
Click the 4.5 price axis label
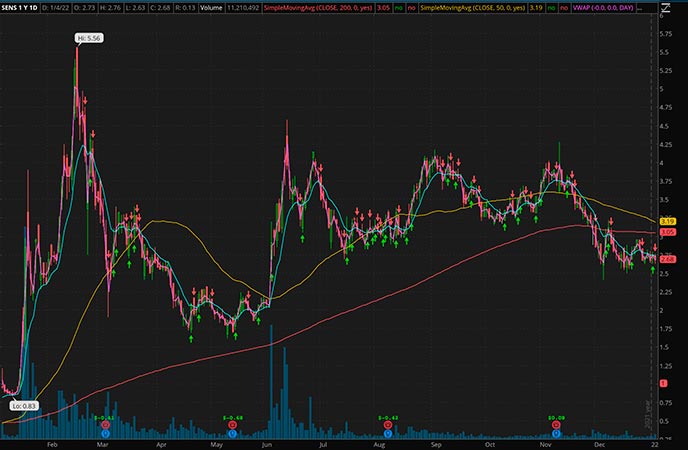pyautogui.click(x=664, y=126)
